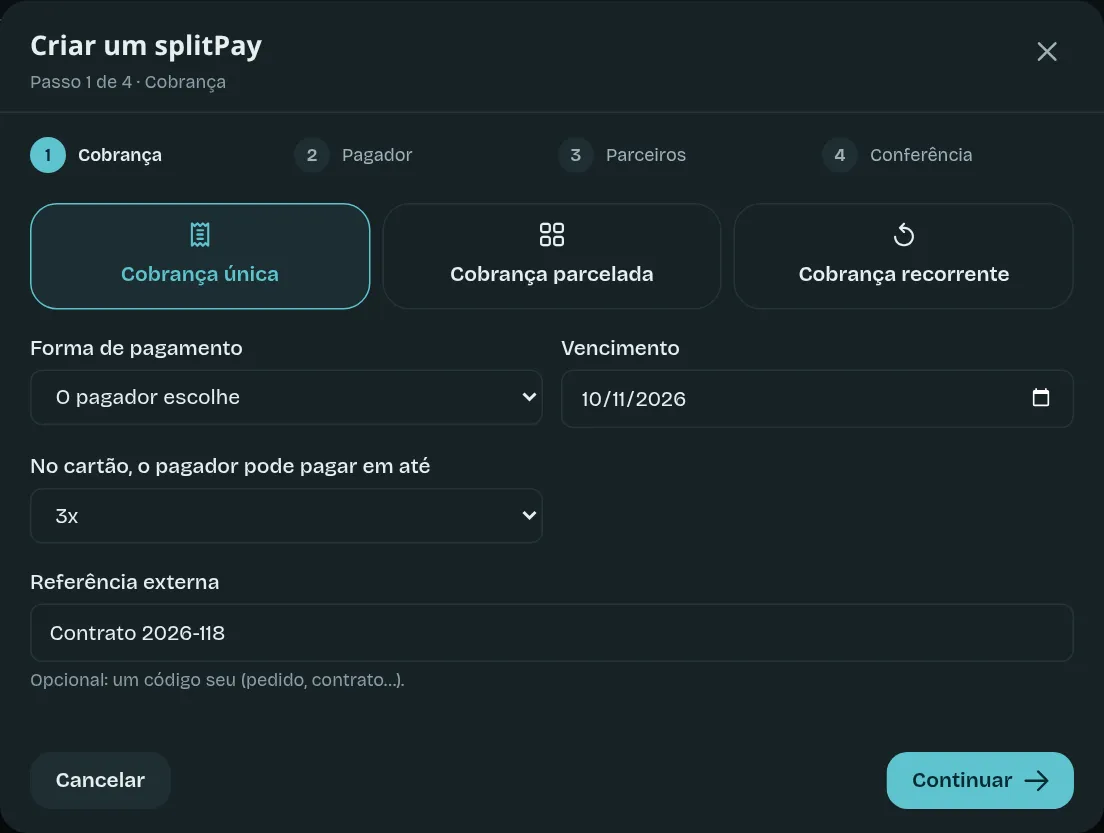Click the Vencimento label
Viewport: 1104px width, 833px height.
(620, 348)
